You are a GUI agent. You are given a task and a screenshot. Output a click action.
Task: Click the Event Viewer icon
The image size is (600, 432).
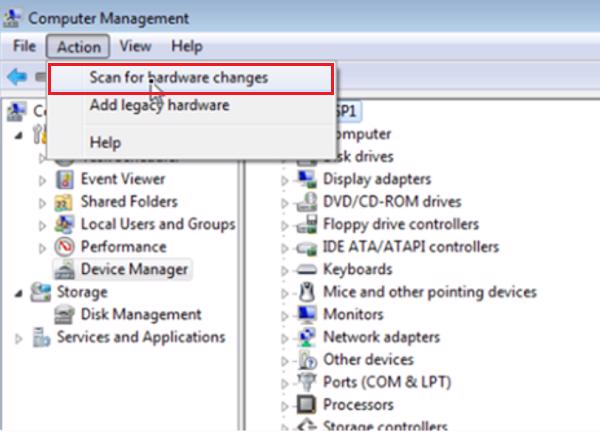pos(65,179)
